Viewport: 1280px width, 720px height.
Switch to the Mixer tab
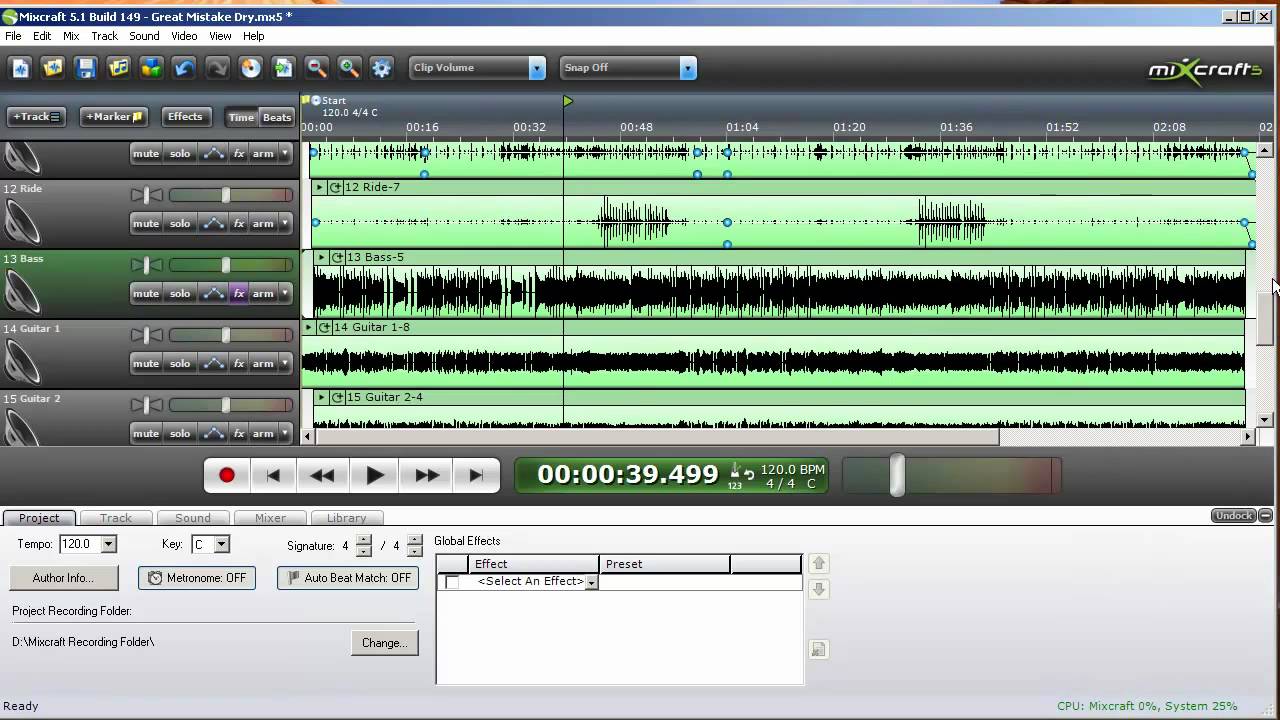[270, 518]
